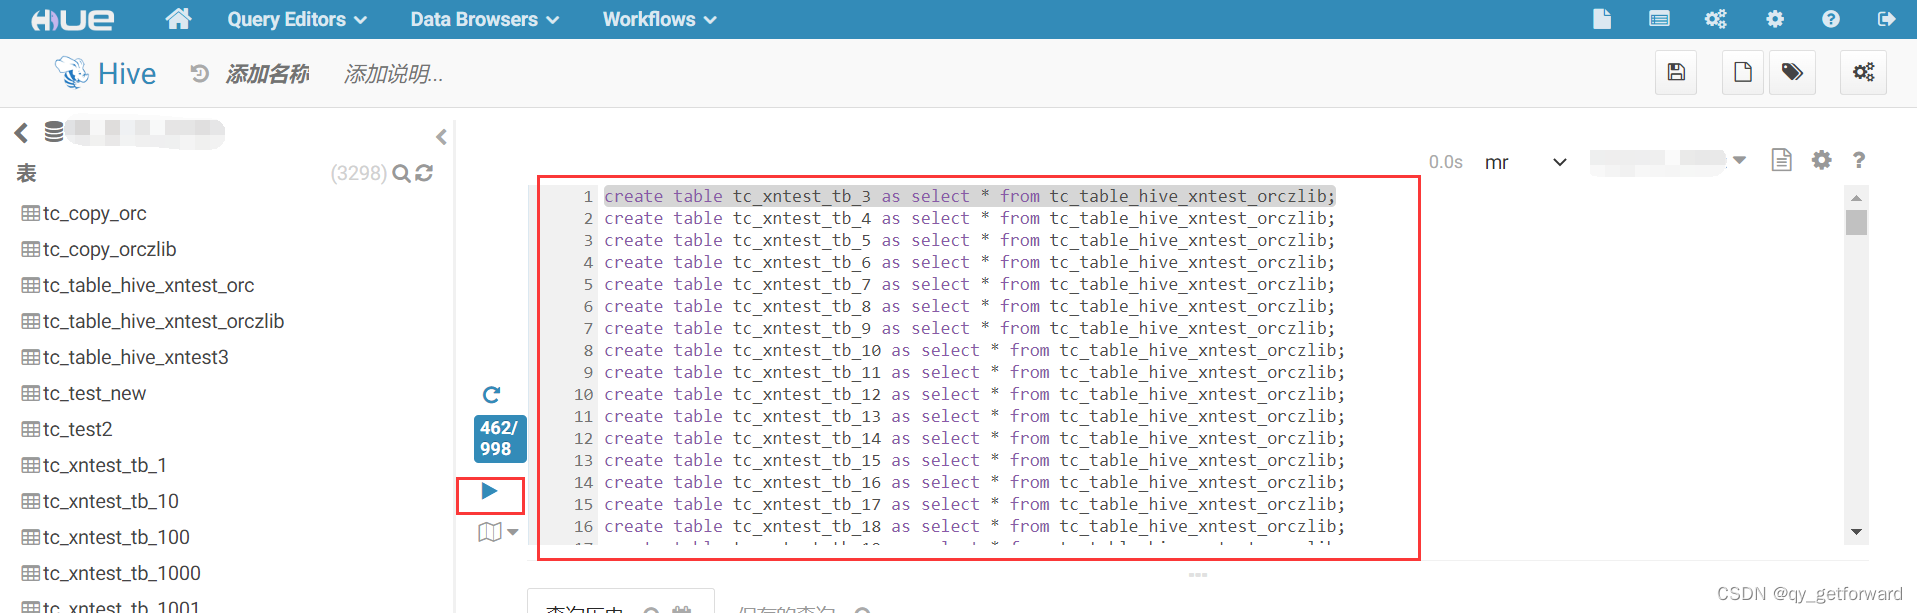Viewport: 1917px width, 613px height.
Task: Click the 0.0s execution time label
Action: [1445, 162]
